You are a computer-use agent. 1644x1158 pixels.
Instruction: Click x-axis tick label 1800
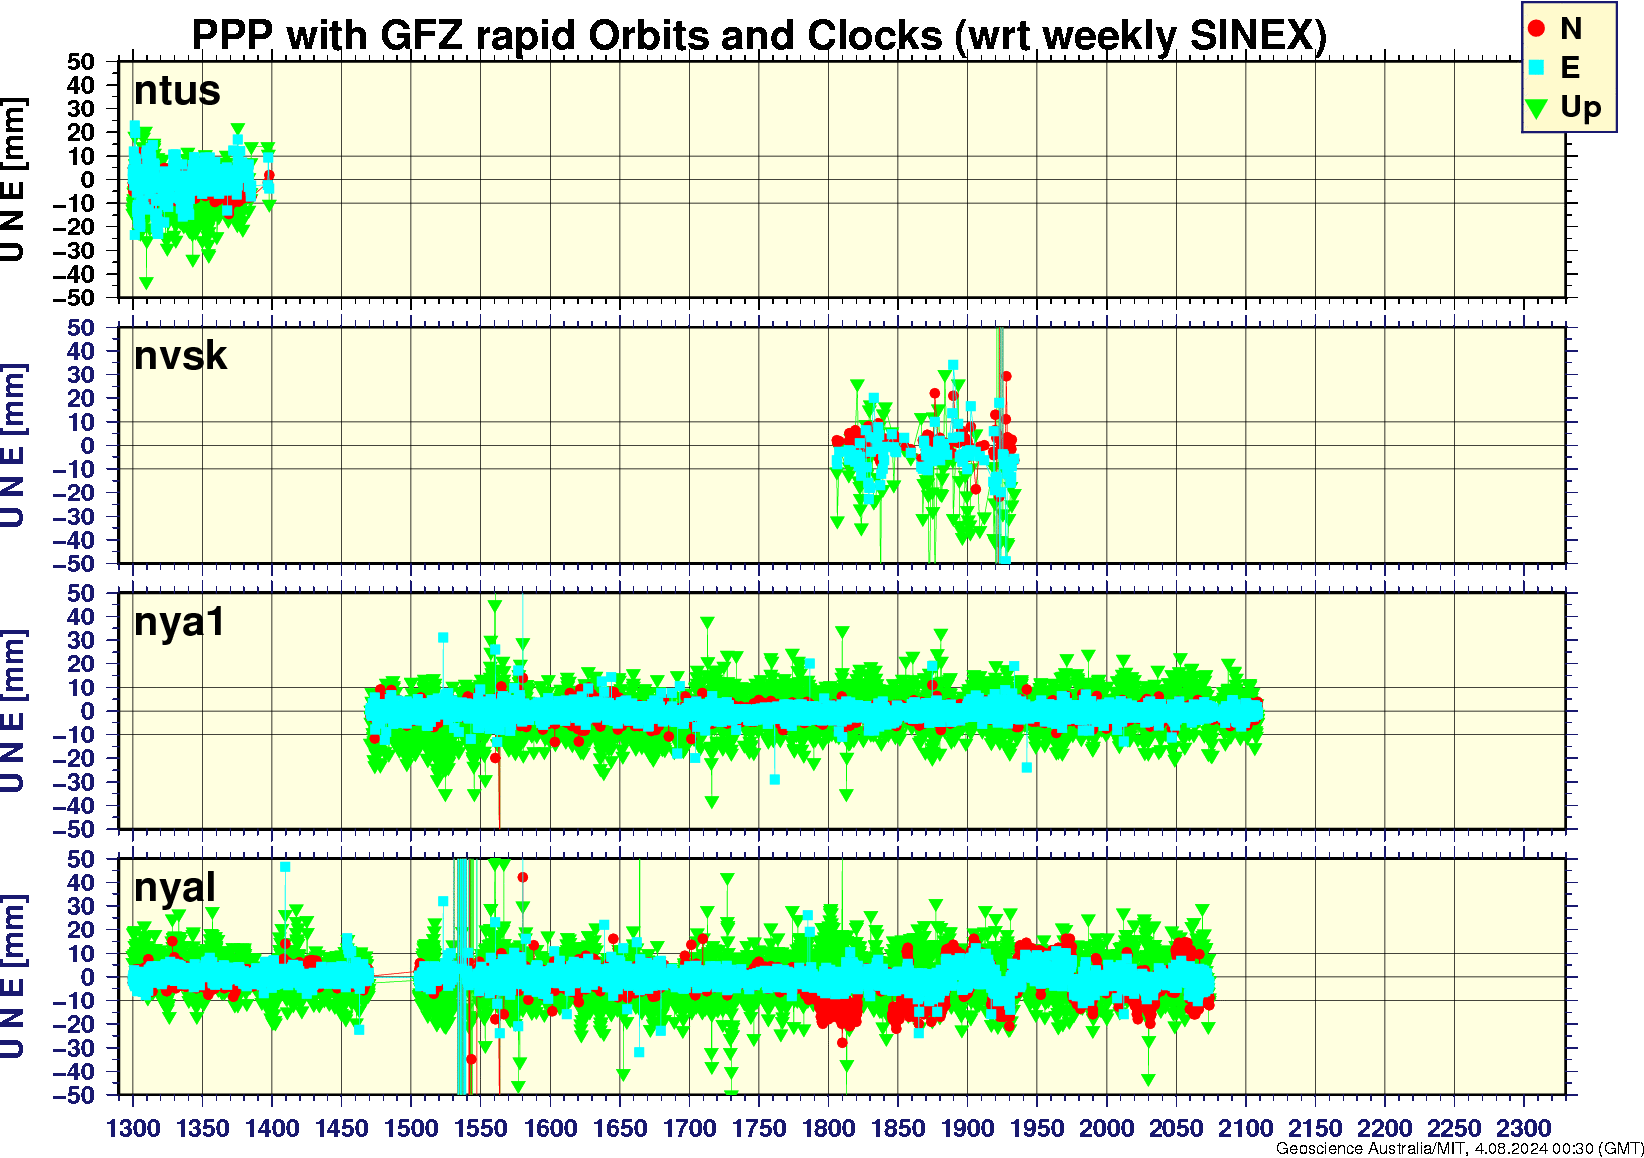click(x=828, y=1128)
